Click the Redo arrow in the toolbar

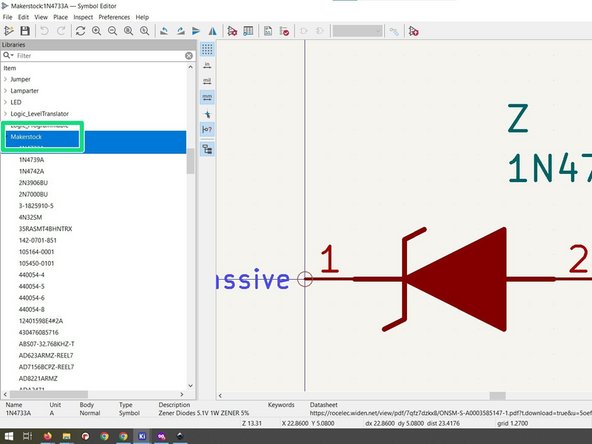(x=61, y=31)
